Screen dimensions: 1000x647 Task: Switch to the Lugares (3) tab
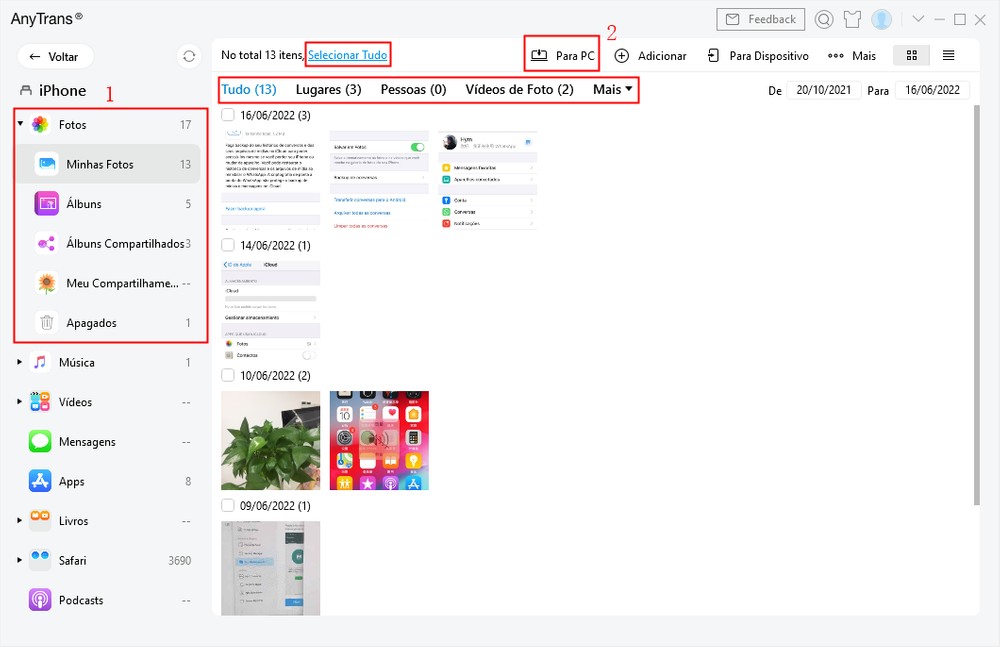(x=328, y=89)
